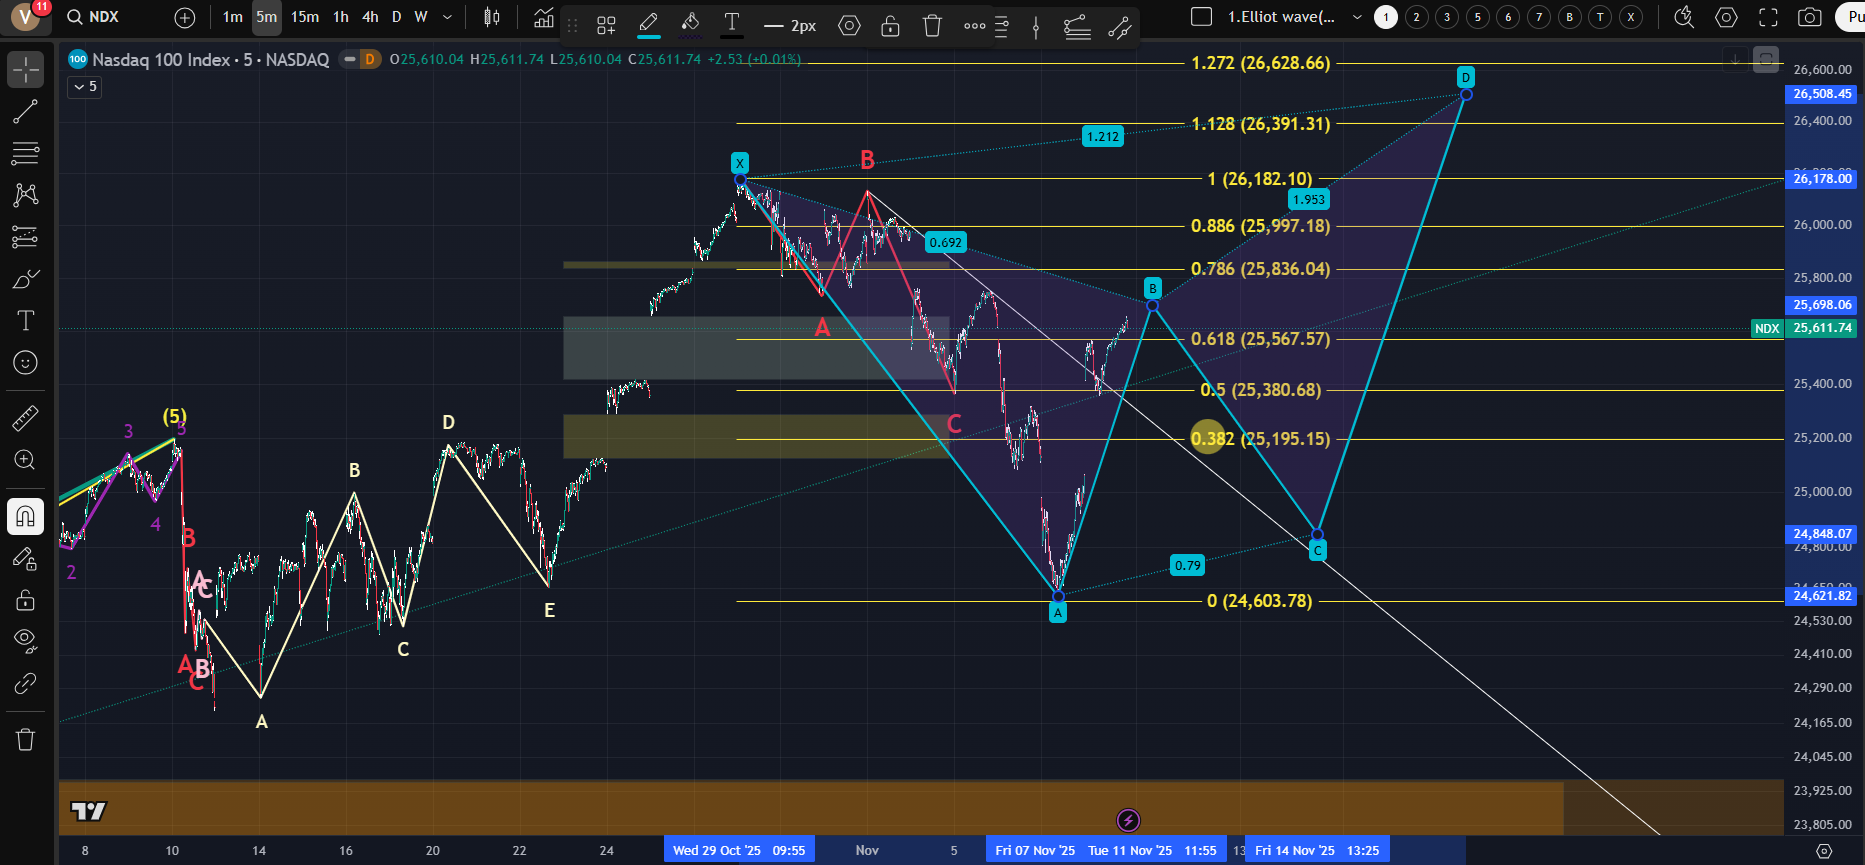The width and height of the screenshot is (1865, 865).
Task: Toggle lock on the selected drawing
Action: click(890, 26)
